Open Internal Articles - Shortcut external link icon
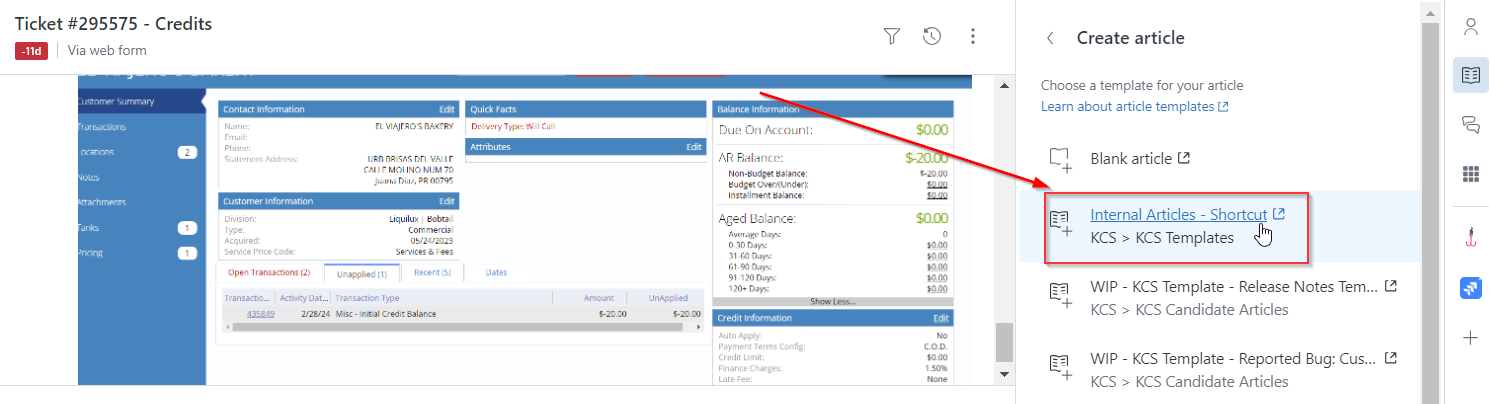 pos(1279,214)
